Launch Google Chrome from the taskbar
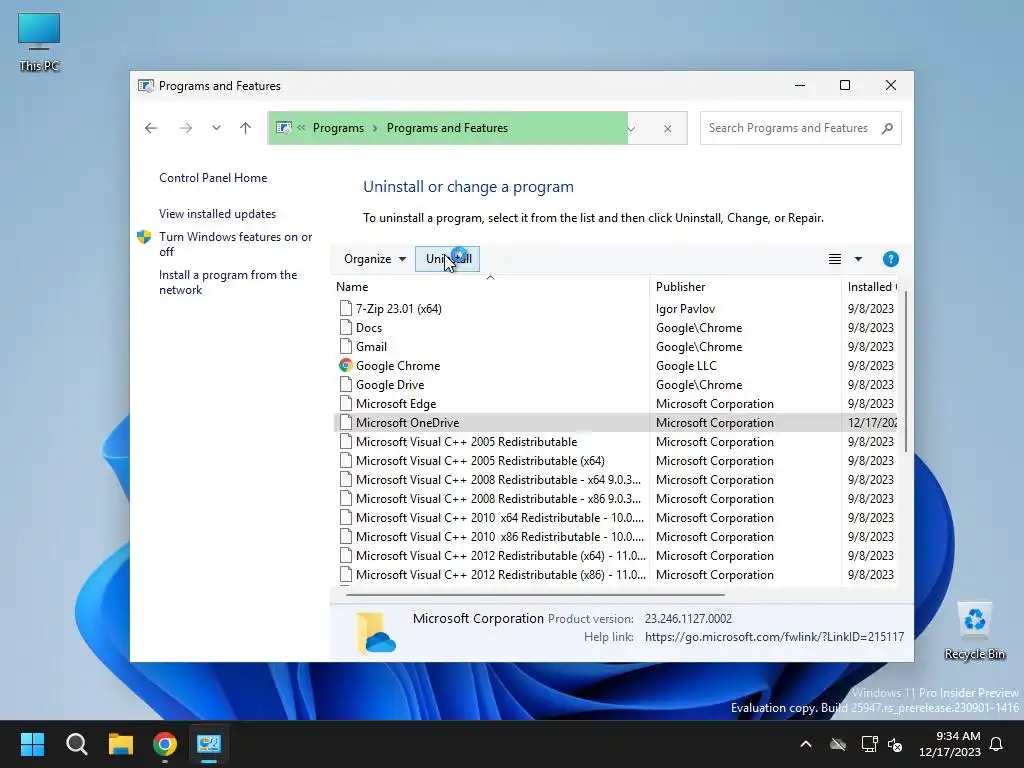 (x=165, y=744)
